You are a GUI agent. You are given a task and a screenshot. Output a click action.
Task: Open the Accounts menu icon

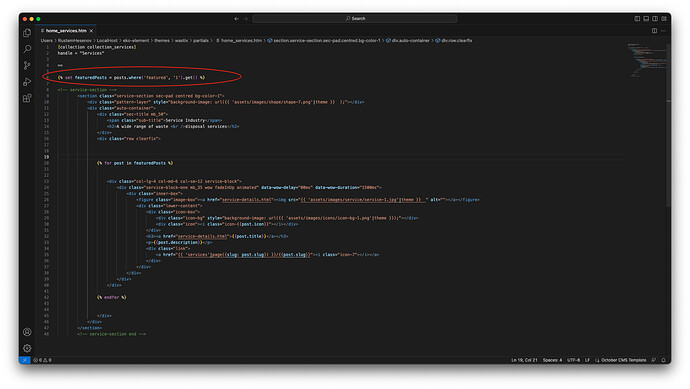pyautogui.click(x=27, y=332)
